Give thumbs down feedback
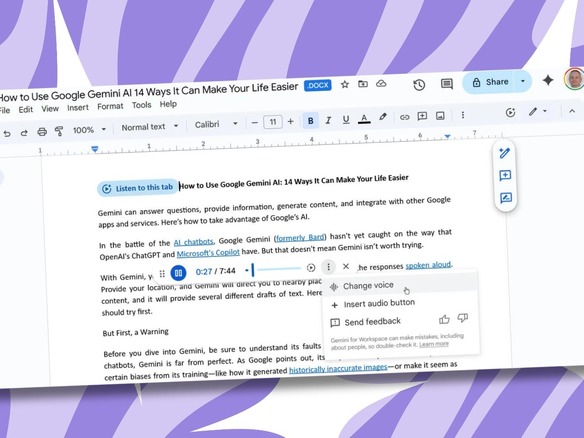The image size is (584, 438). (x=463, y=318)
